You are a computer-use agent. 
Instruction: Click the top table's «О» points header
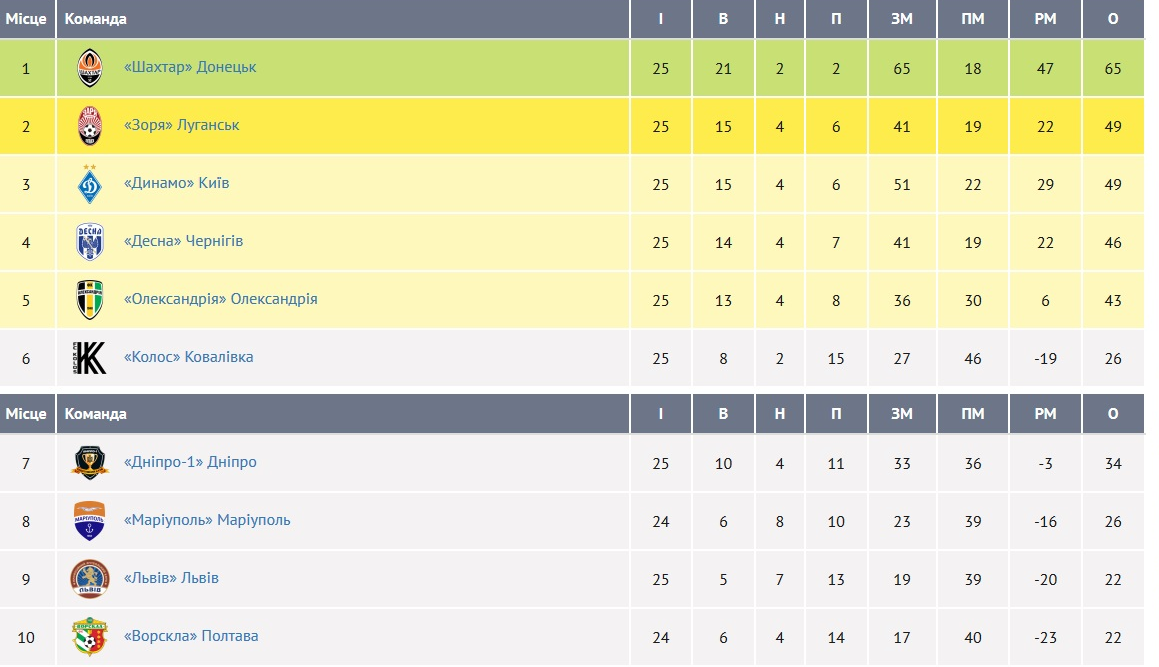click(1113, 19)
